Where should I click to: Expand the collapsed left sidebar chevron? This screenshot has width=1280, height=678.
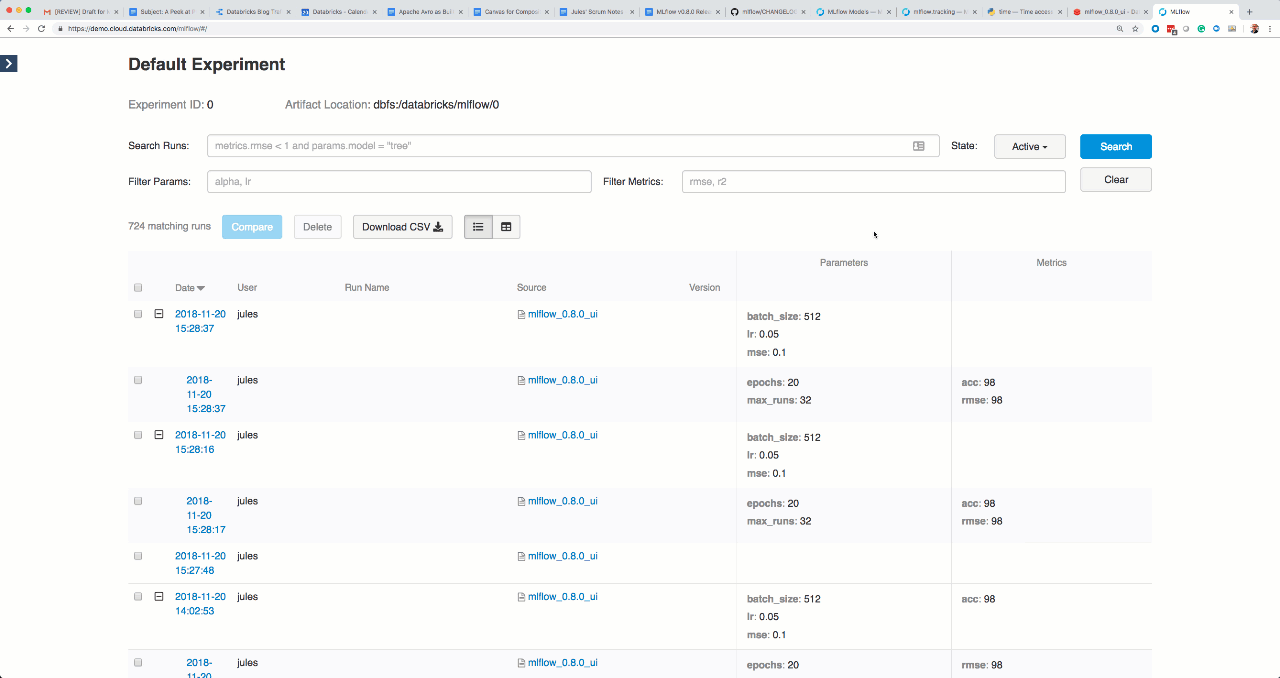click(x=8, y=64)
